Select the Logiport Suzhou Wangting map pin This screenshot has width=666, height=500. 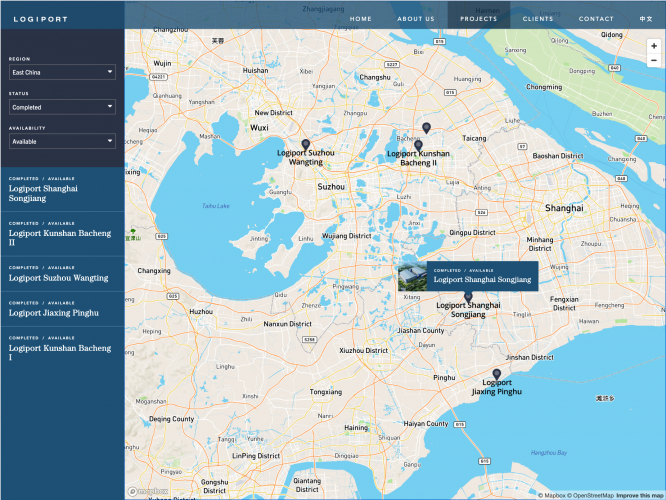[x=305, y=144]
